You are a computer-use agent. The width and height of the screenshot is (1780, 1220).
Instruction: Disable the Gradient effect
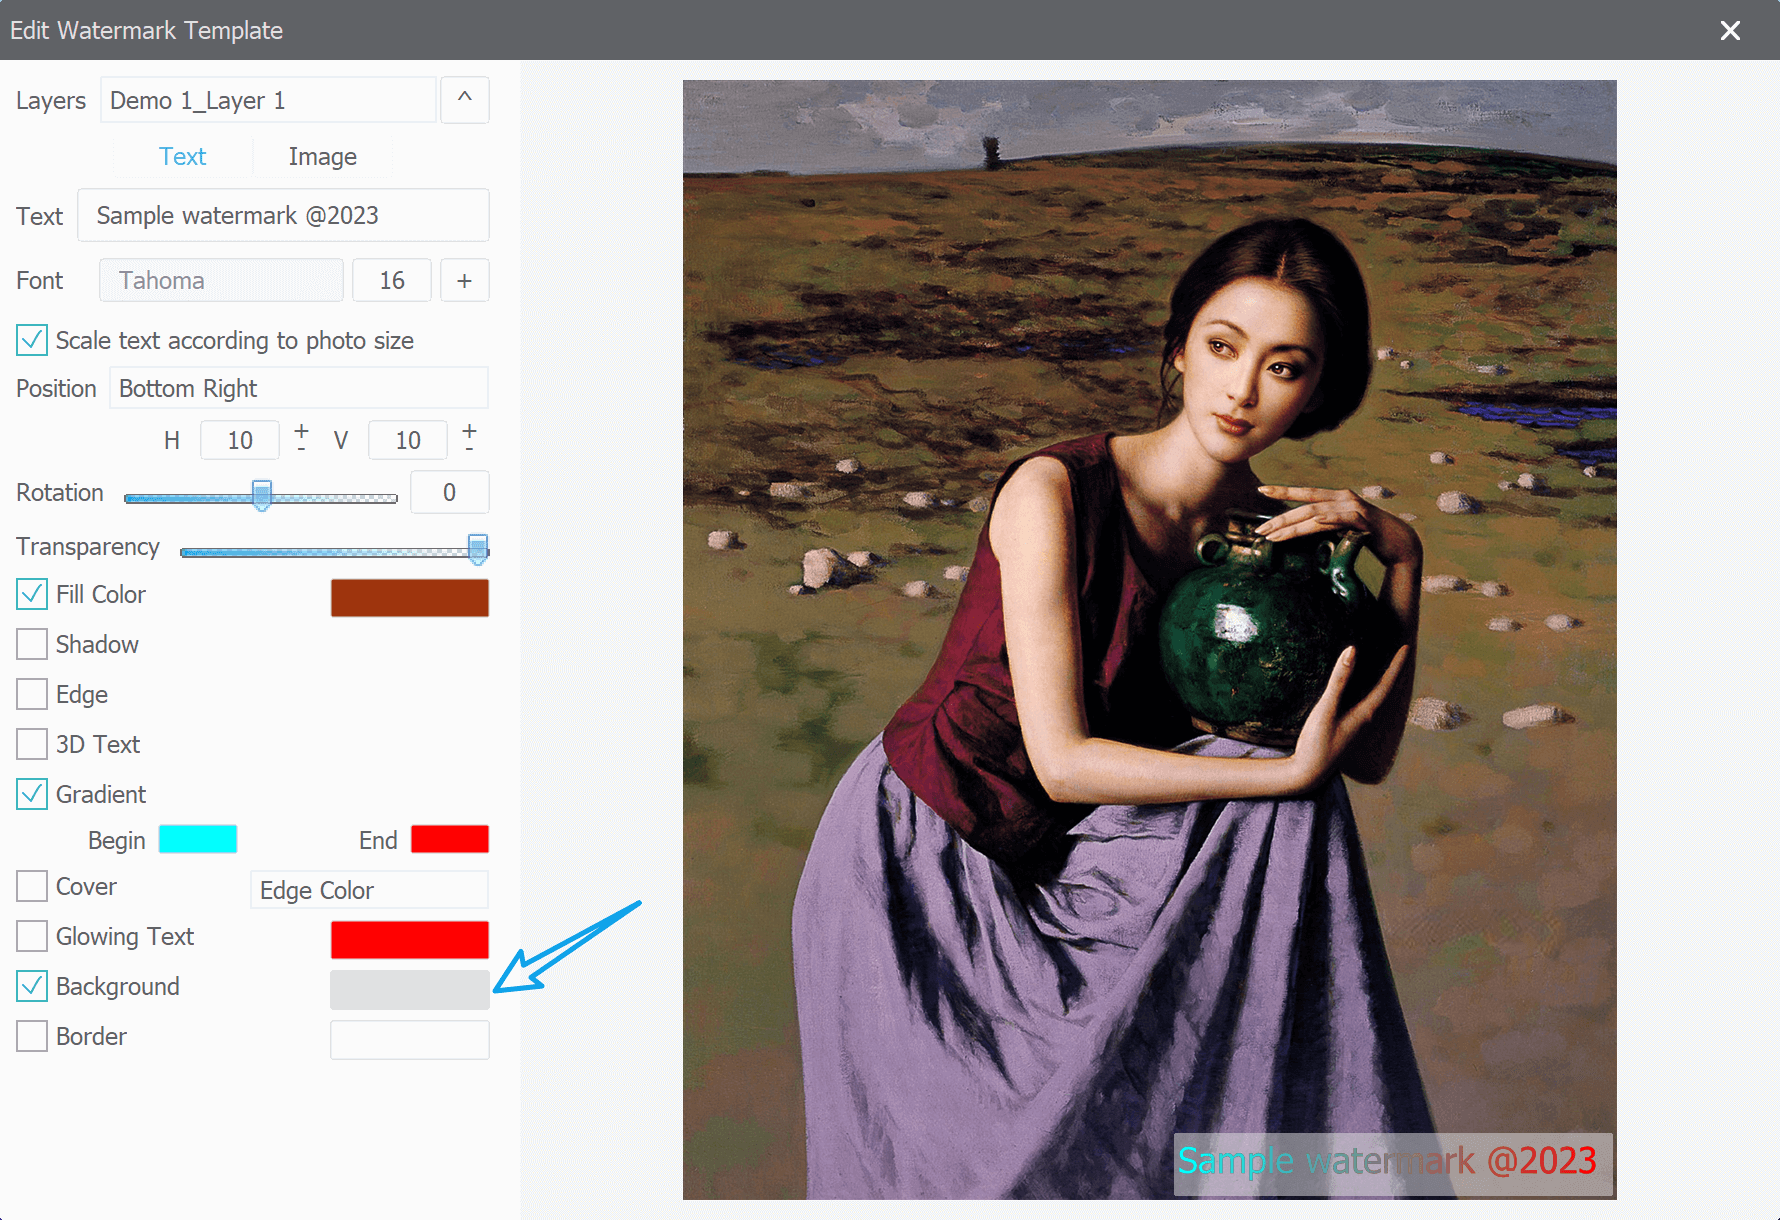click(31, 794)
